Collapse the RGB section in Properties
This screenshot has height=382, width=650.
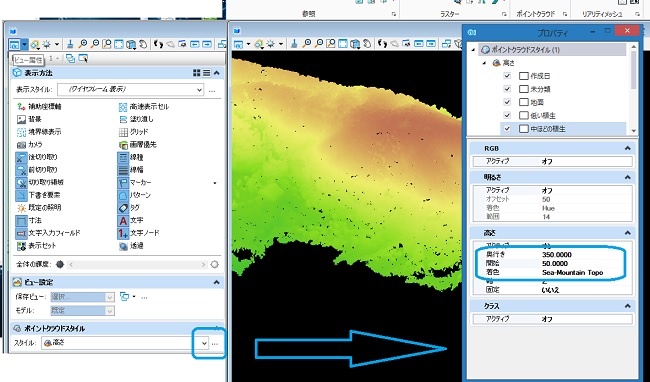pyautogui.click(x=628, y=148)
